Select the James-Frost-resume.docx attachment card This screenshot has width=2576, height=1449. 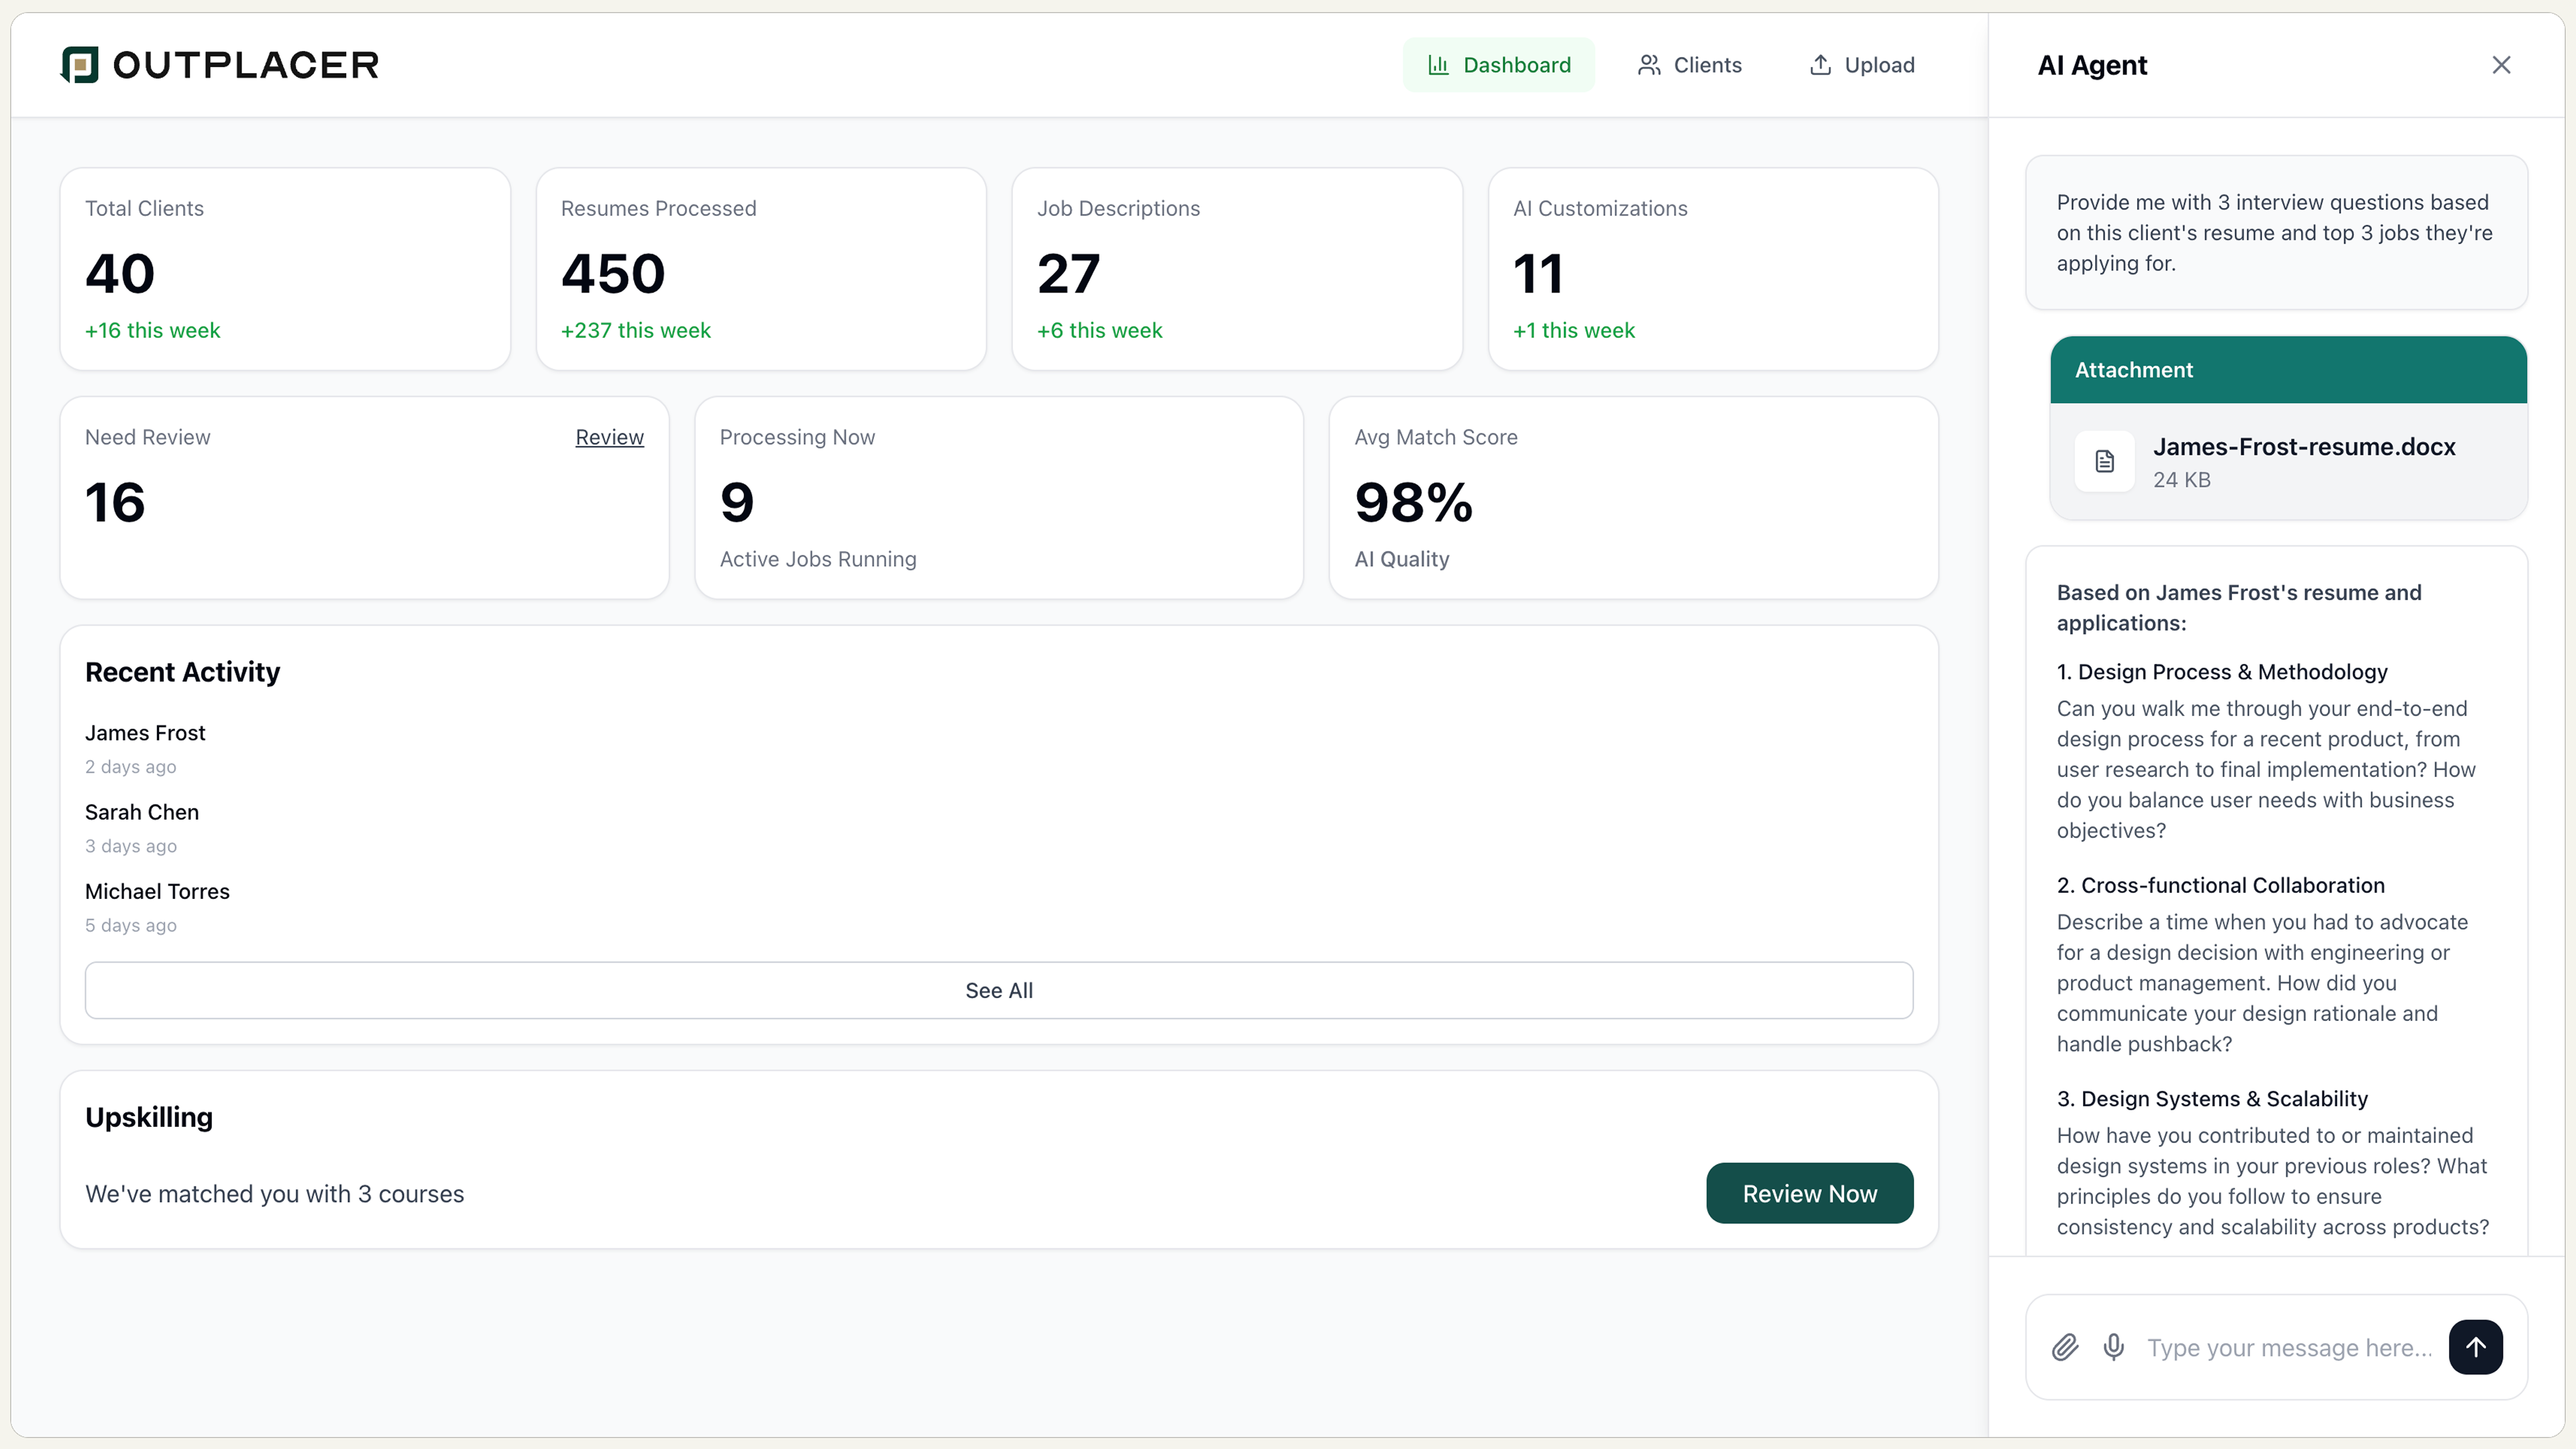click(x=2288, y=460)
